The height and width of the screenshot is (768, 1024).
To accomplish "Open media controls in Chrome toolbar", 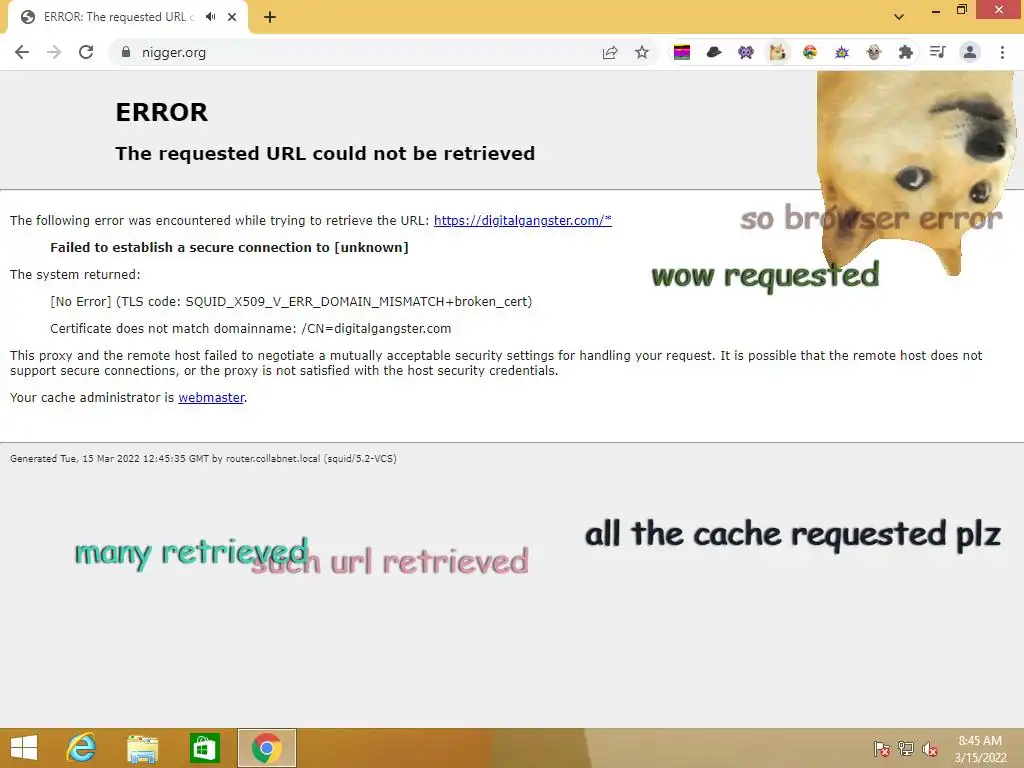I will coord(938,52).
